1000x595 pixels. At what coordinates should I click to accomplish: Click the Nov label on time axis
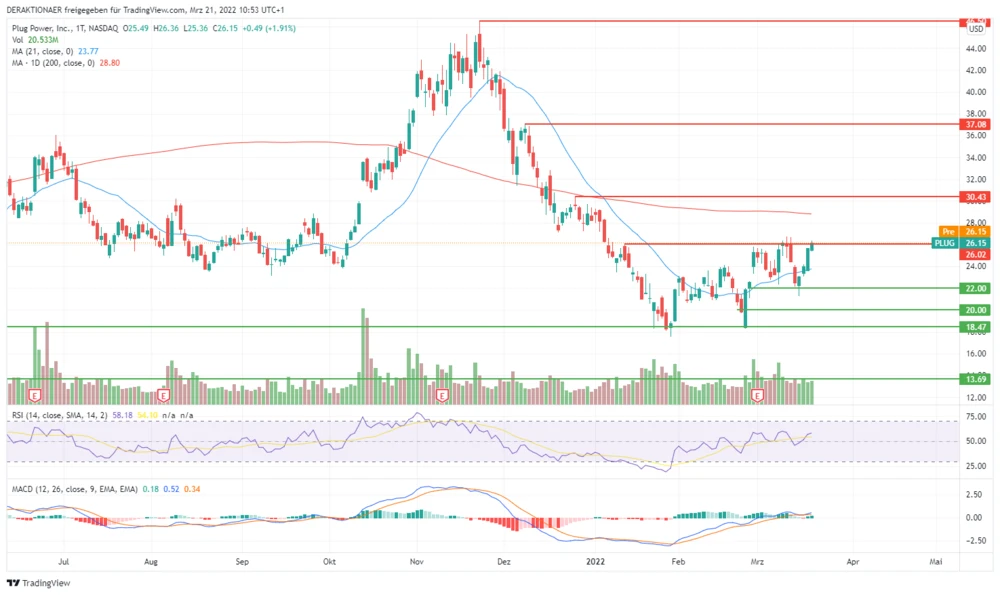click(x=418, y=563)
